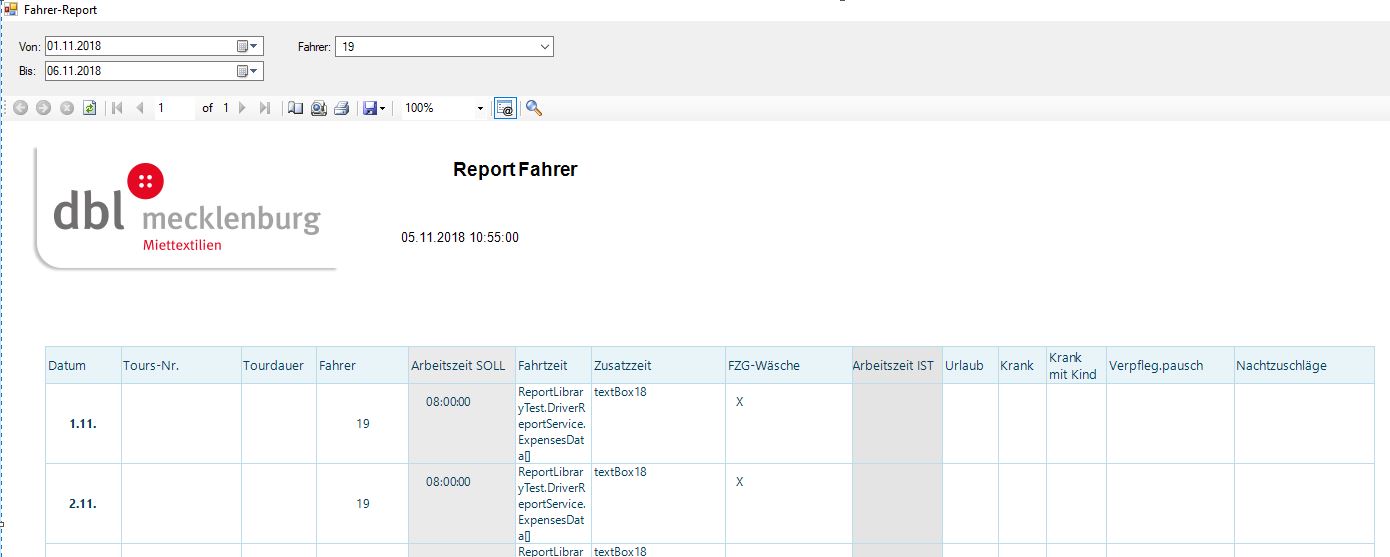This screenshot has width=1390, height=557.
Task: Click the X mark in 1.11. row
Action: point(740,401)
